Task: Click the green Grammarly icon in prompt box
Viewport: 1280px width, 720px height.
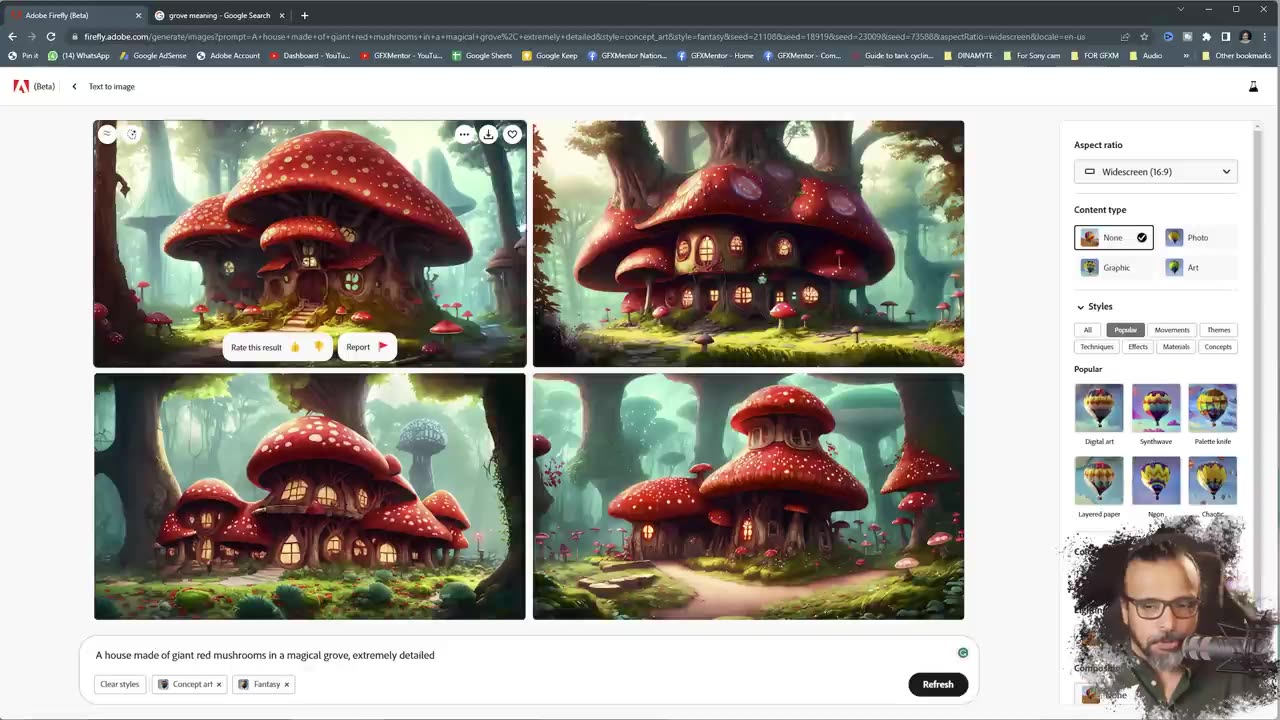Action: coord(963,653)
